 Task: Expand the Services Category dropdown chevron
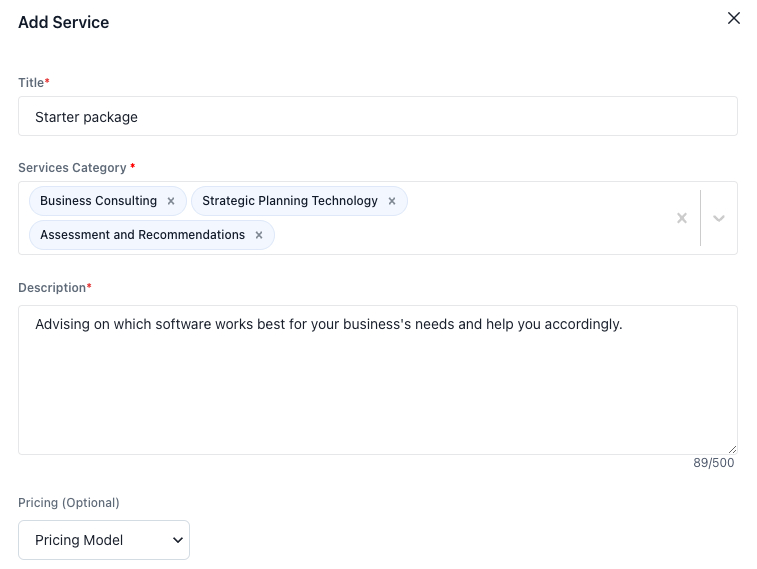(x=718, y=218)
